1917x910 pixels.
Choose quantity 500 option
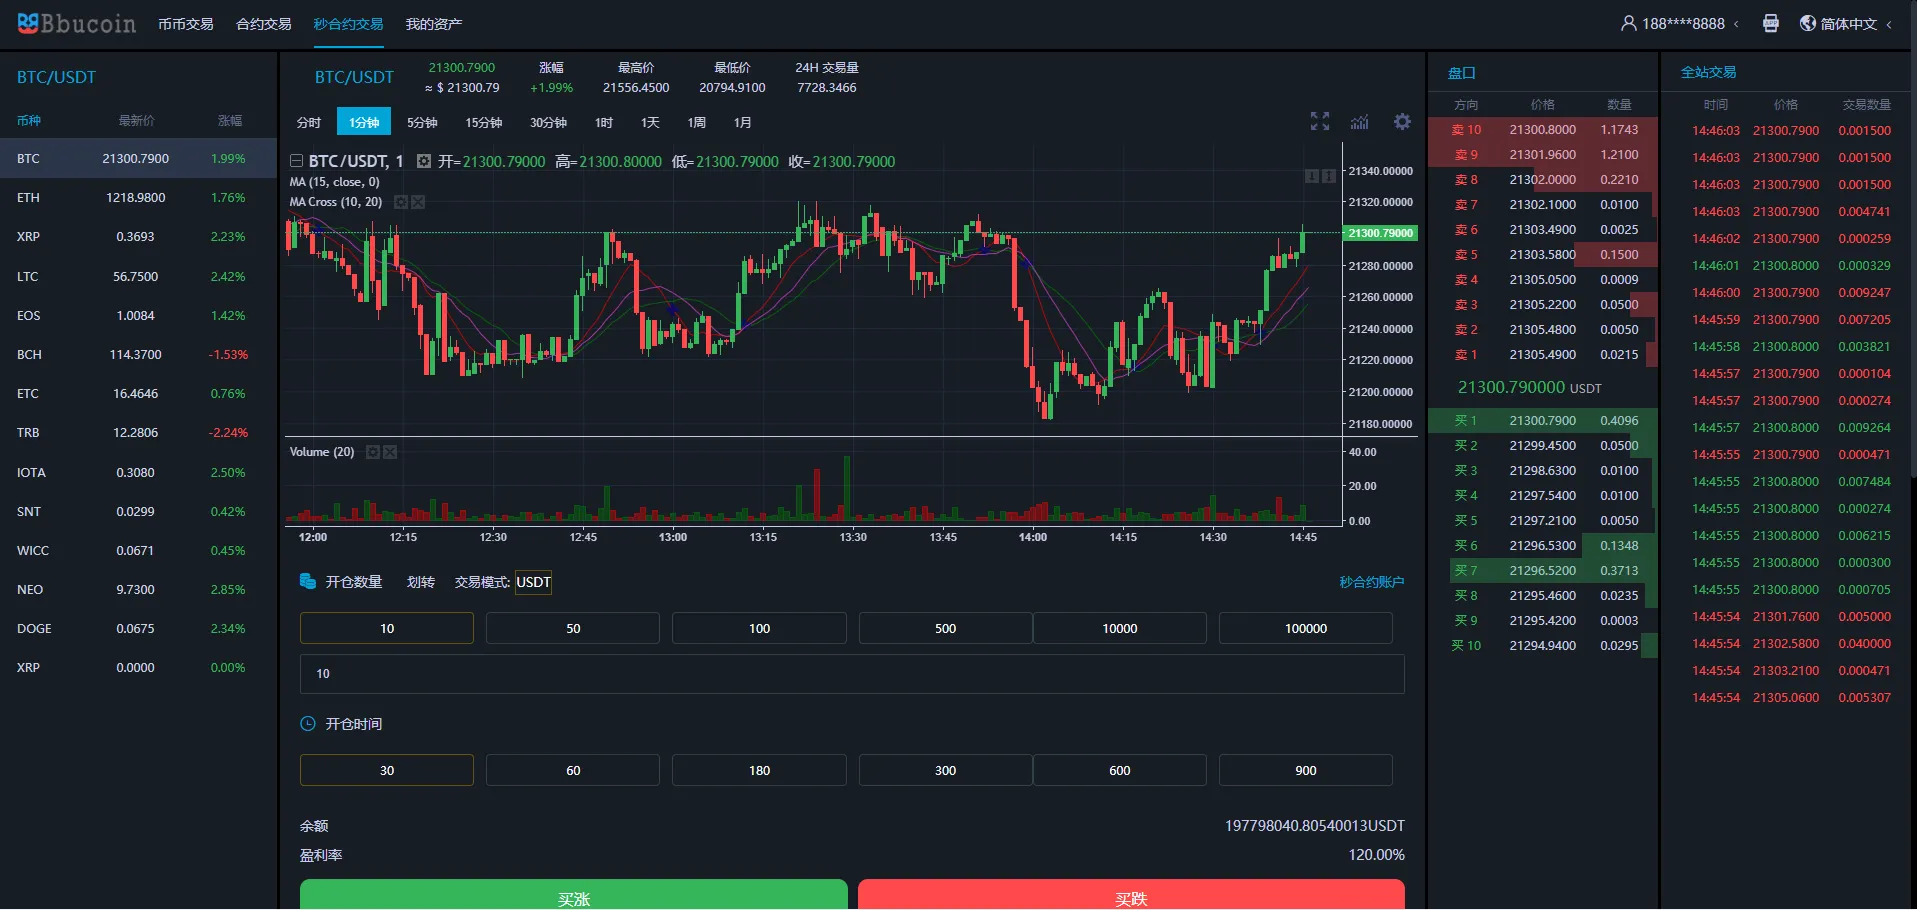(945, 628)
